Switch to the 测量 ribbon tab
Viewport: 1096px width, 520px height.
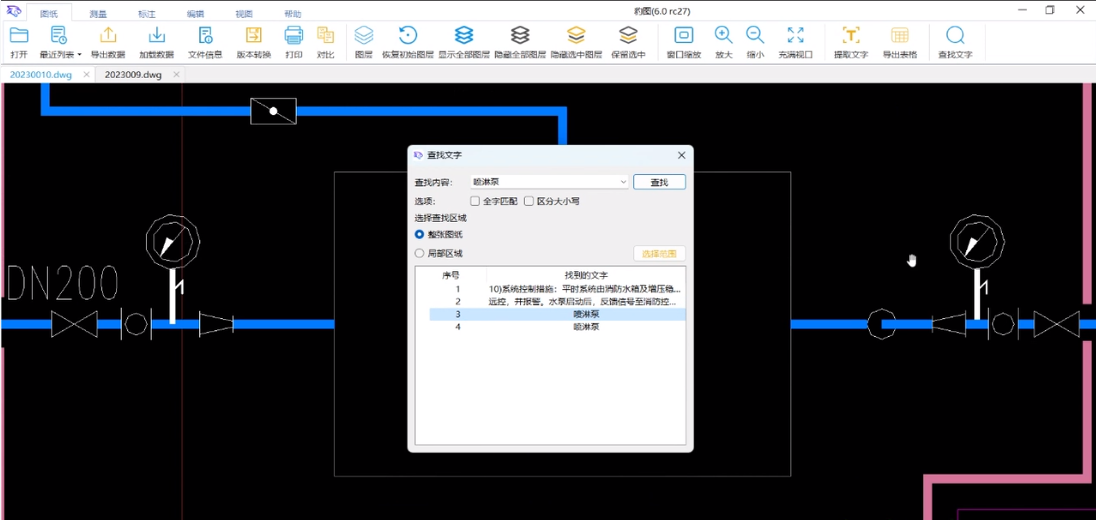point(99,13)
